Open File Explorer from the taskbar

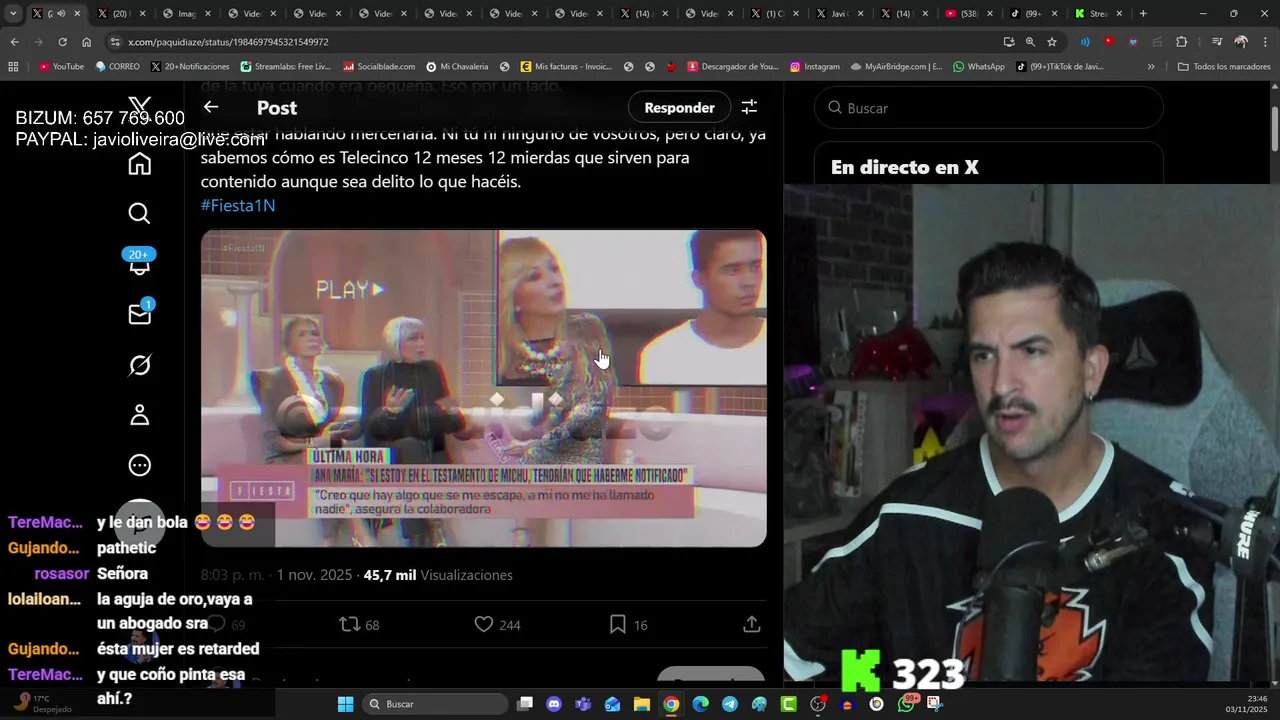tap(642, 704)
